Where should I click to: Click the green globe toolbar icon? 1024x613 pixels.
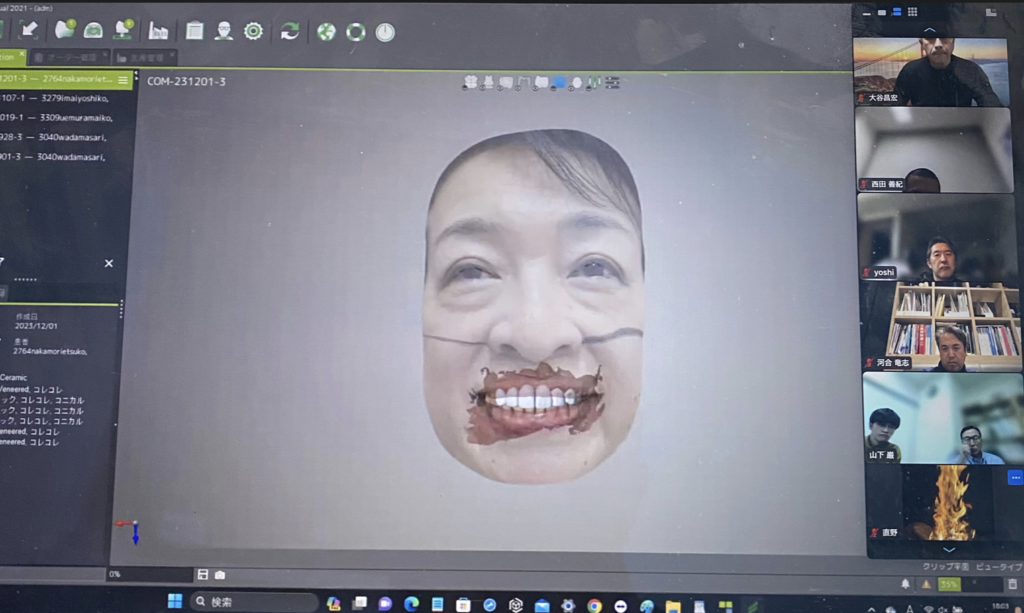click(326, 32)
